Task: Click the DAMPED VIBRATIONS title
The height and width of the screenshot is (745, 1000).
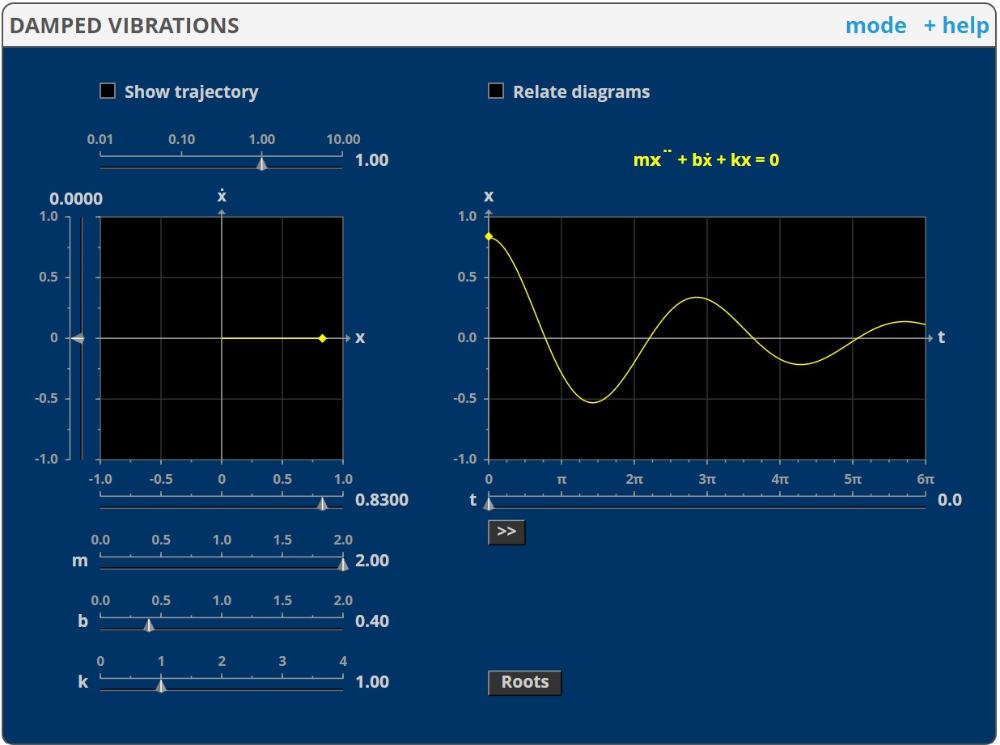Action: [x=124, y=26]
